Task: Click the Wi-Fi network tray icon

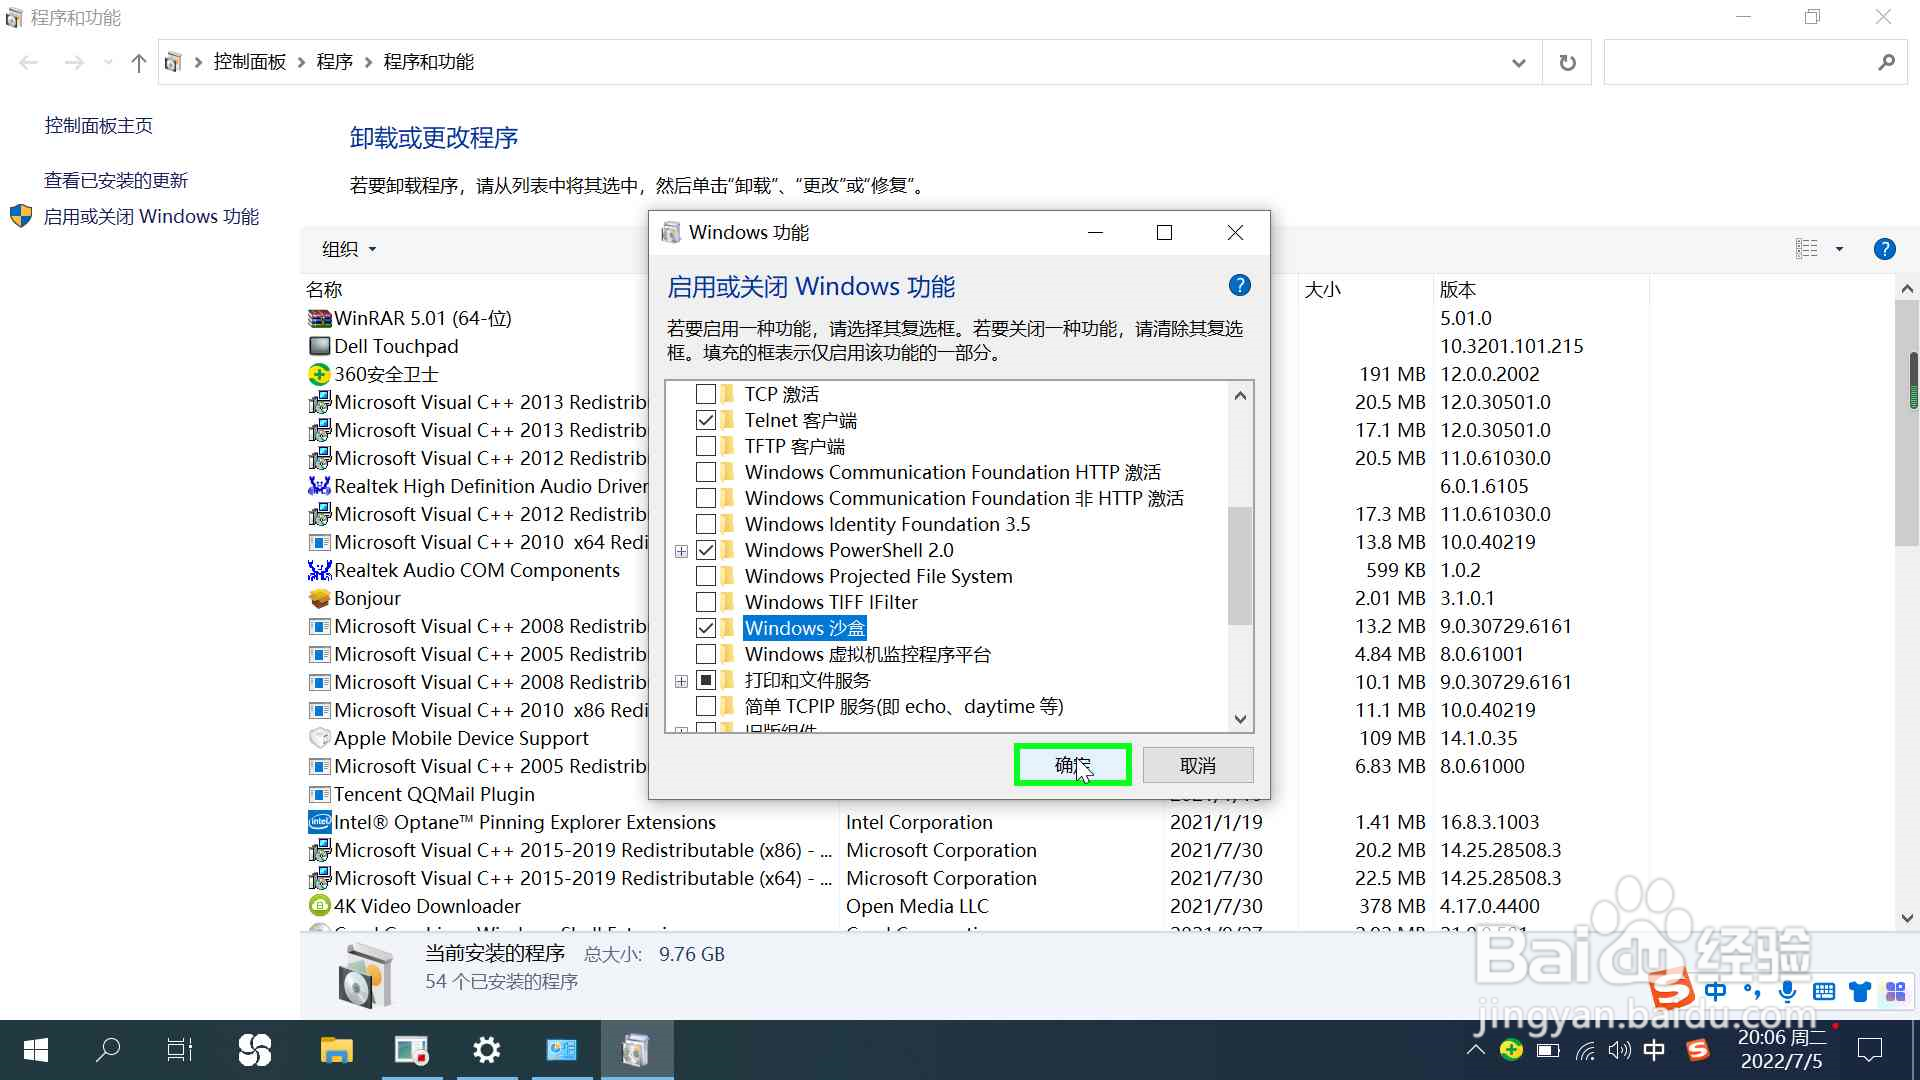Action: point(1585,1050)
